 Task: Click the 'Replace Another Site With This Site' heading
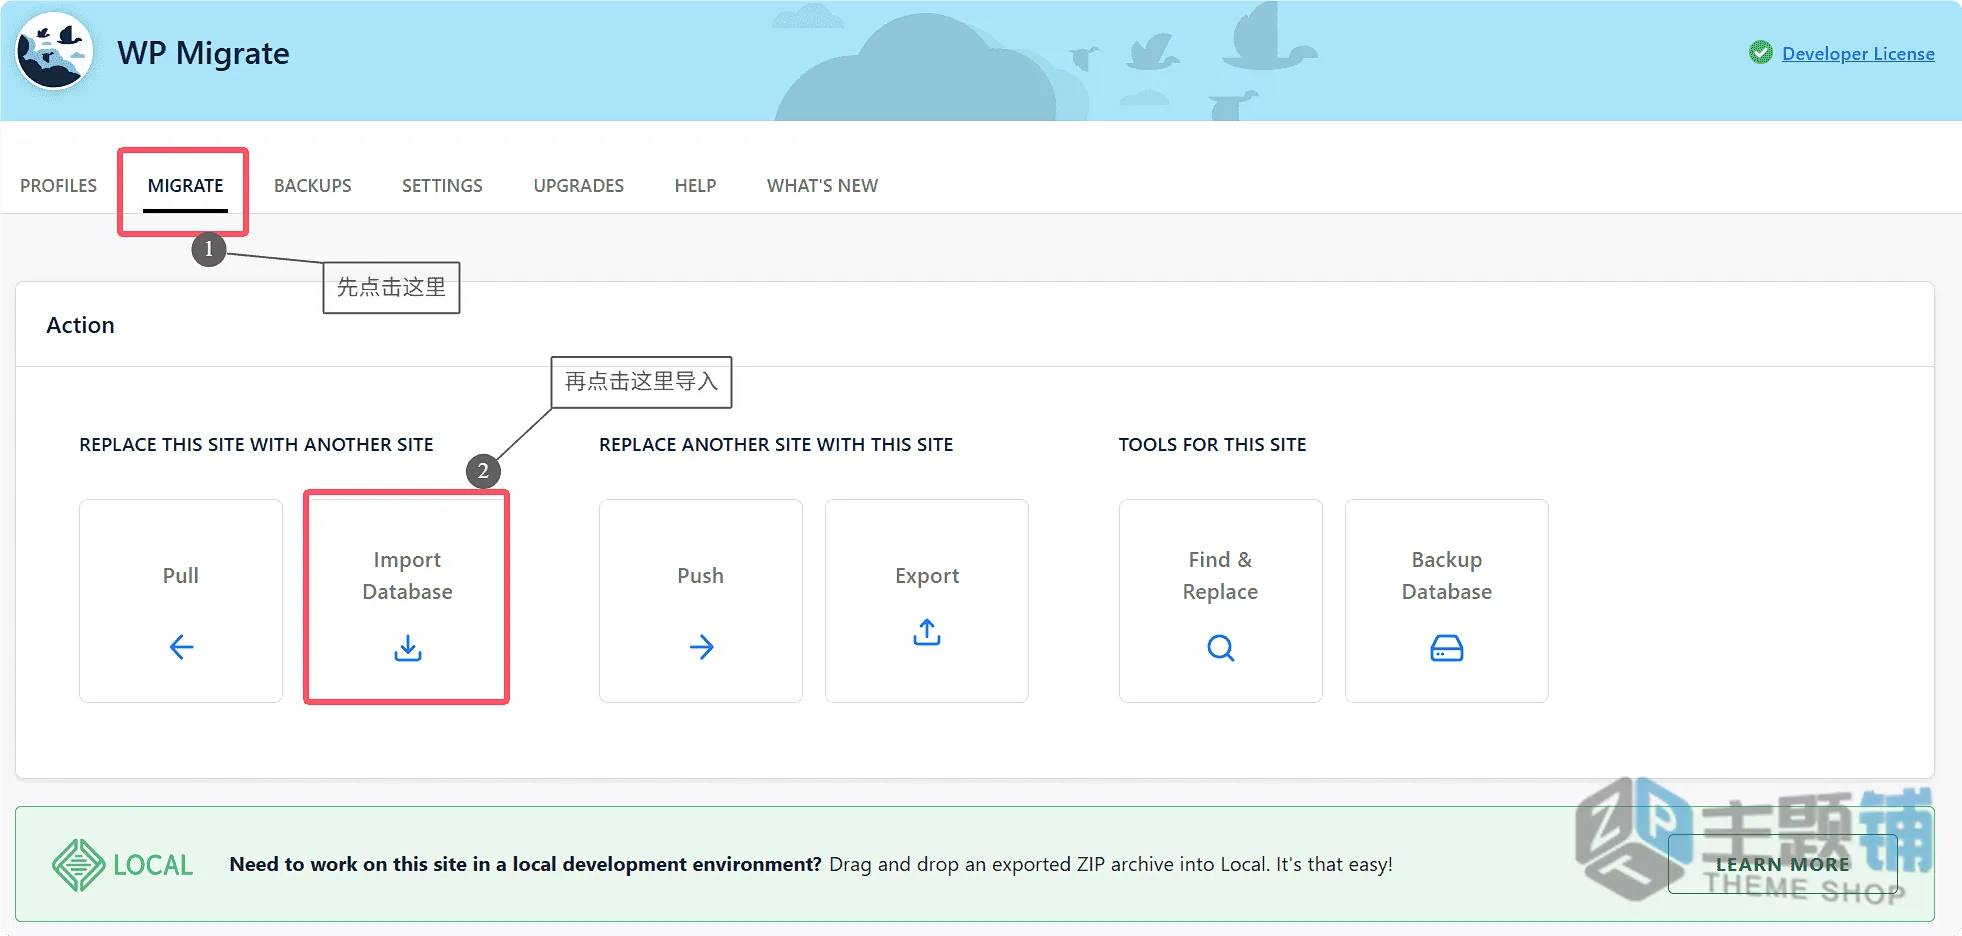click(x=776, y=445)
